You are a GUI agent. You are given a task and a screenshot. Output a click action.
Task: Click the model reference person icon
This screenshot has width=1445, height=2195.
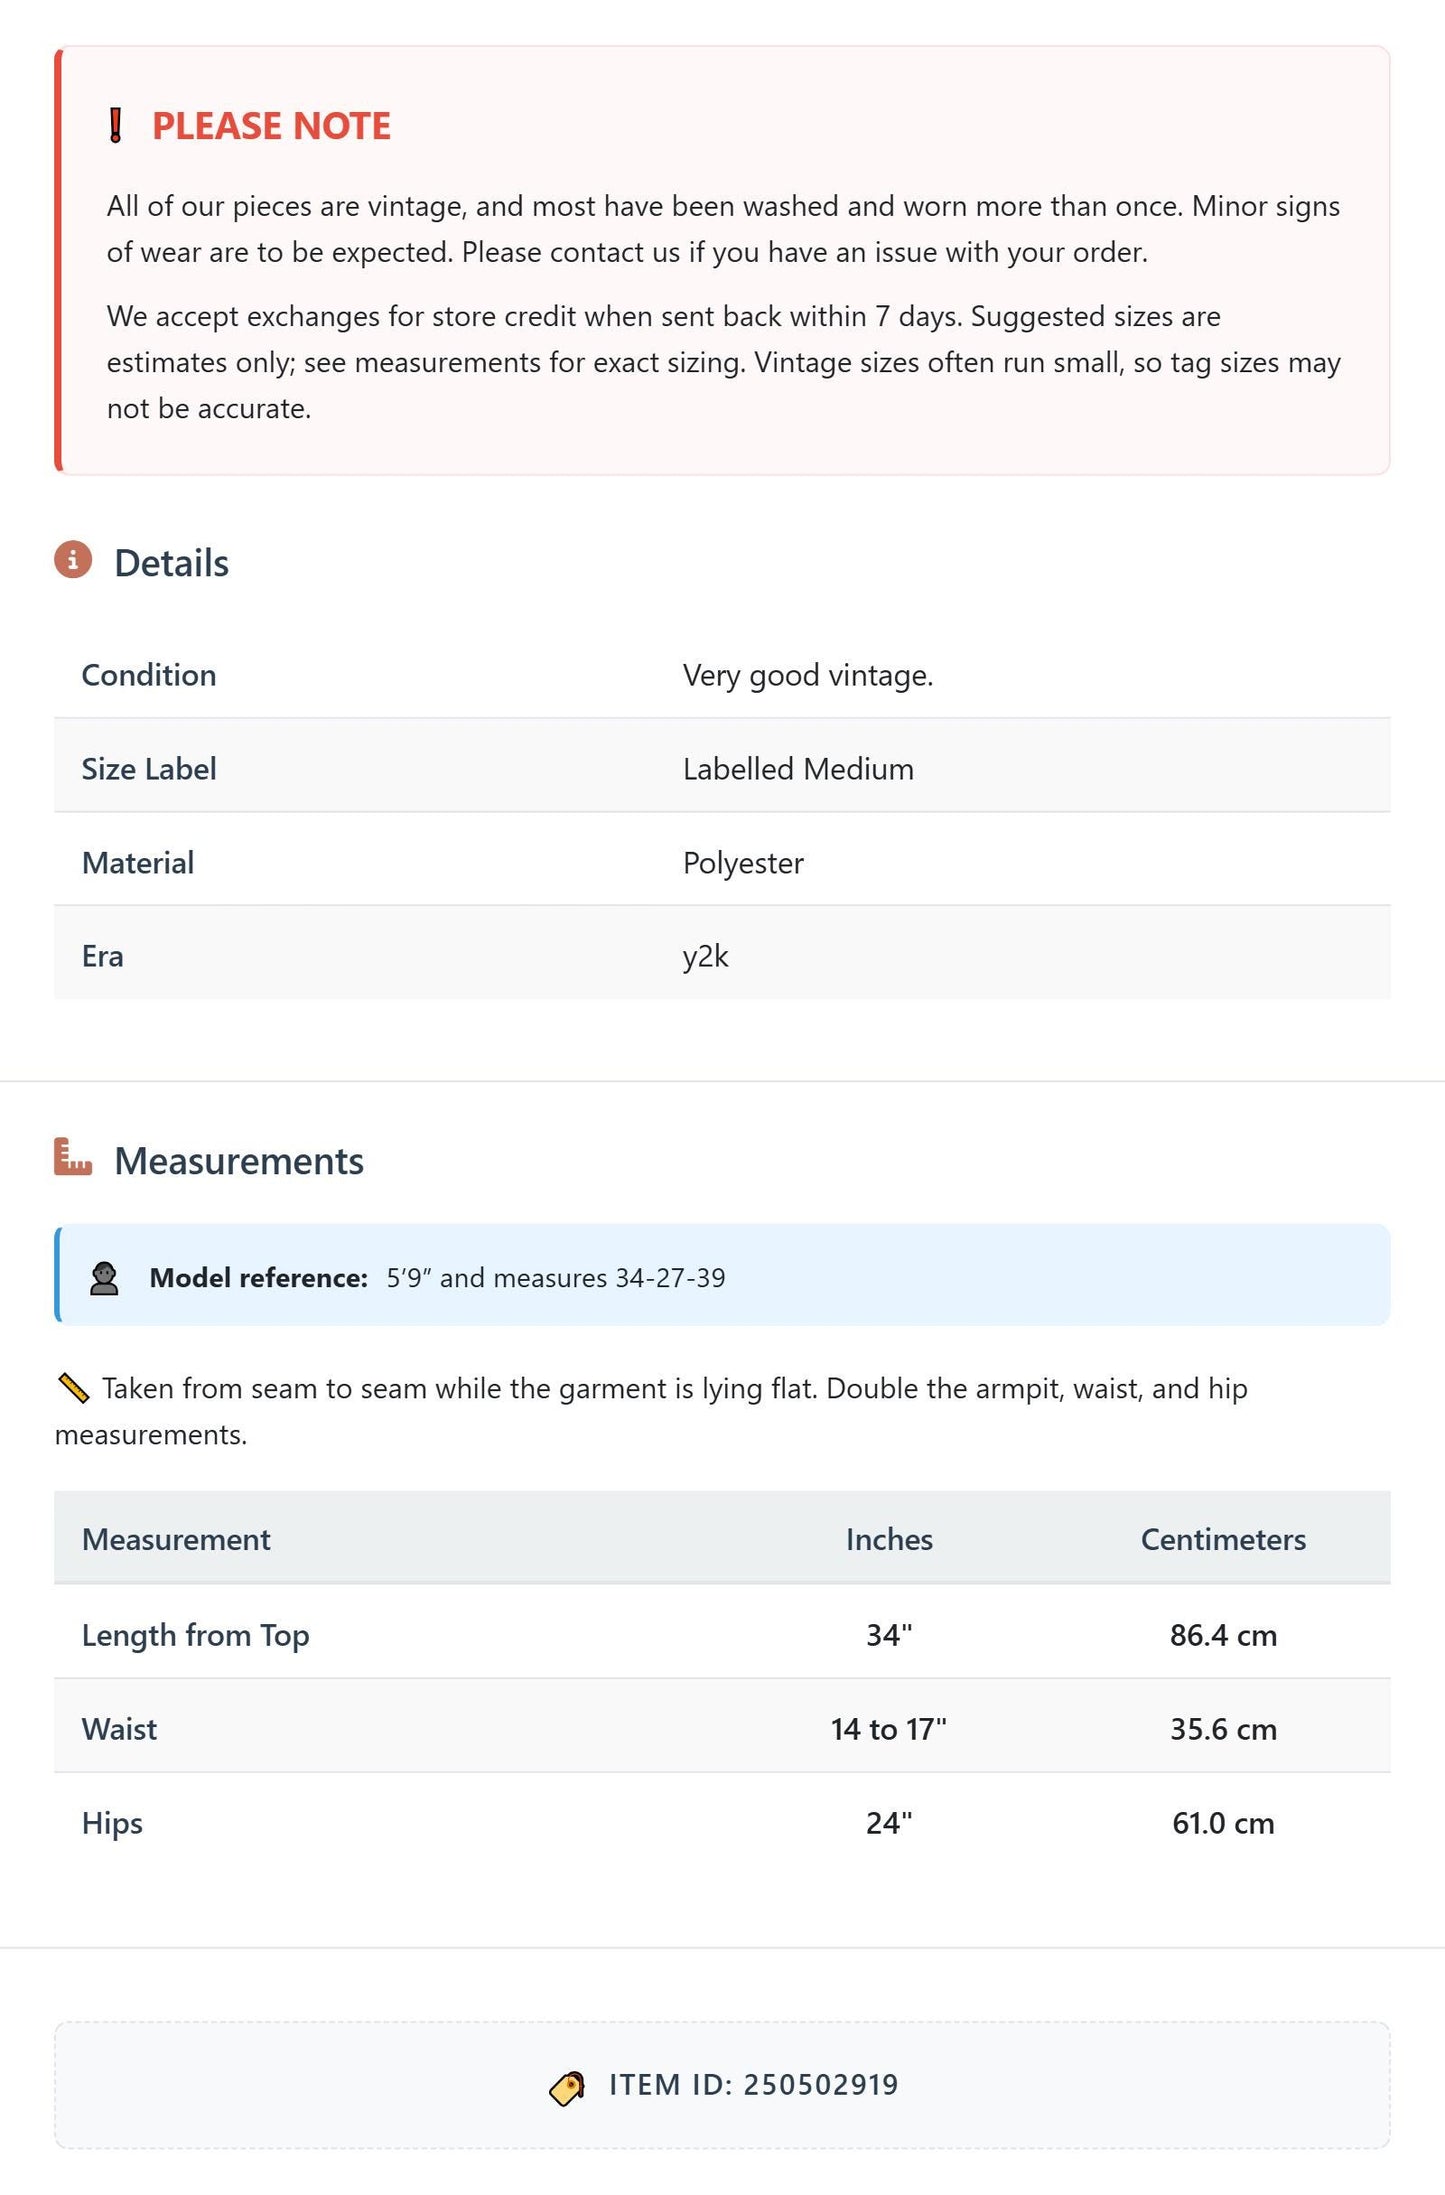click(104, 1278)
